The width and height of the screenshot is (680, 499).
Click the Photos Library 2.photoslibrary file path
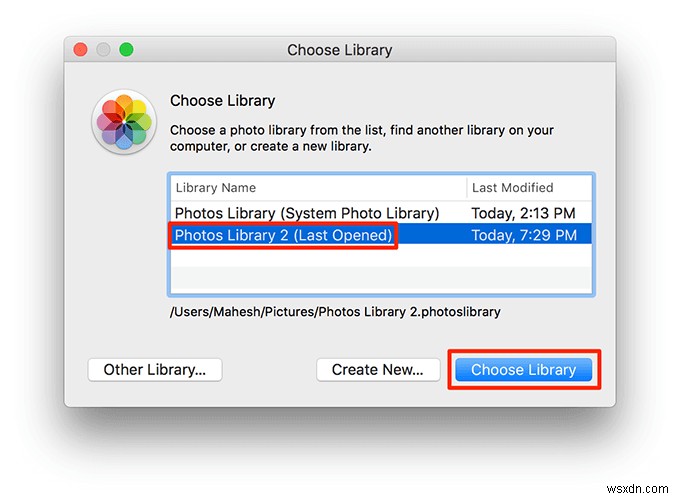point(335,311)
